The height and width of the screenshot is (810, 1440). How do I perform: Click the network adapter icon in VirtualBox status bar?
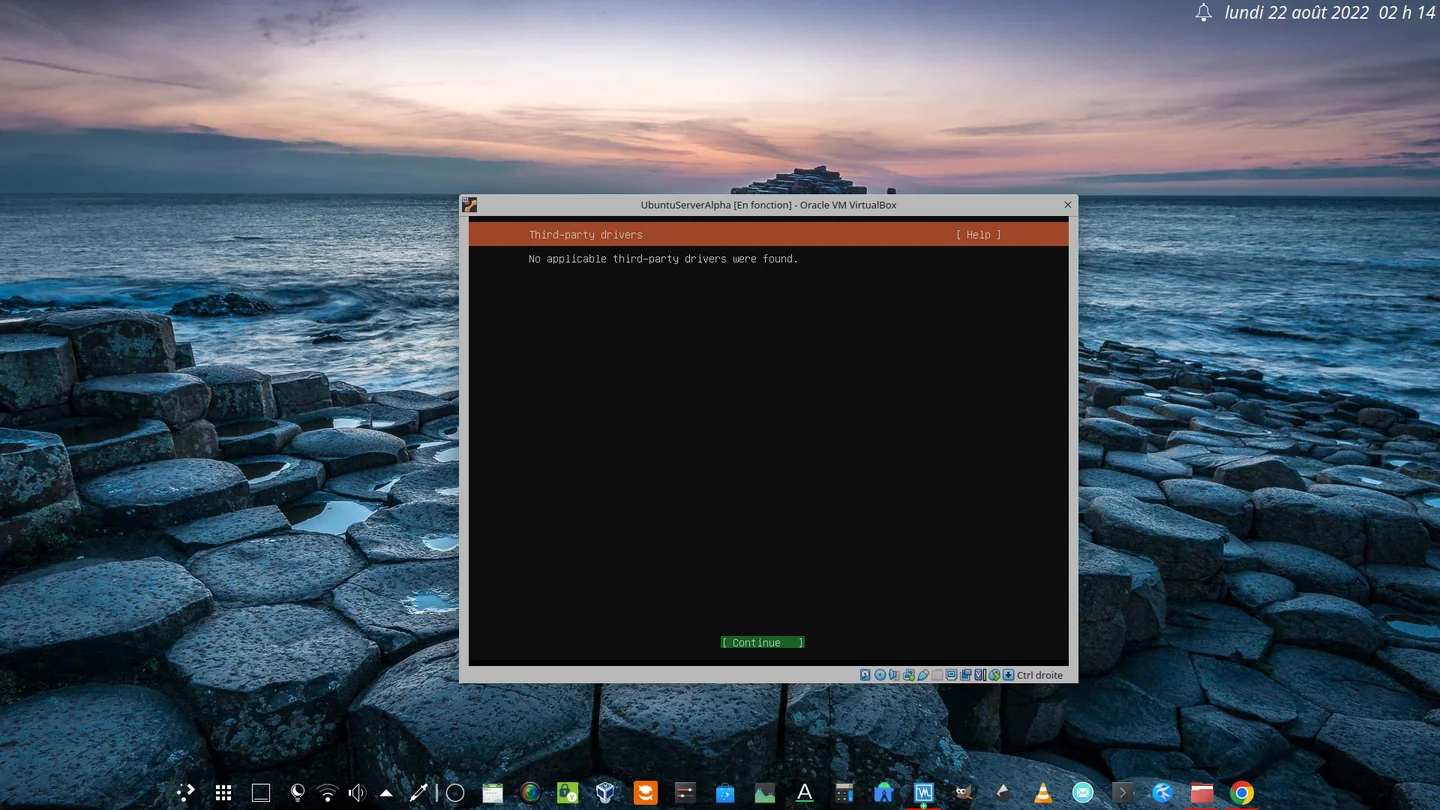[909, 675]
